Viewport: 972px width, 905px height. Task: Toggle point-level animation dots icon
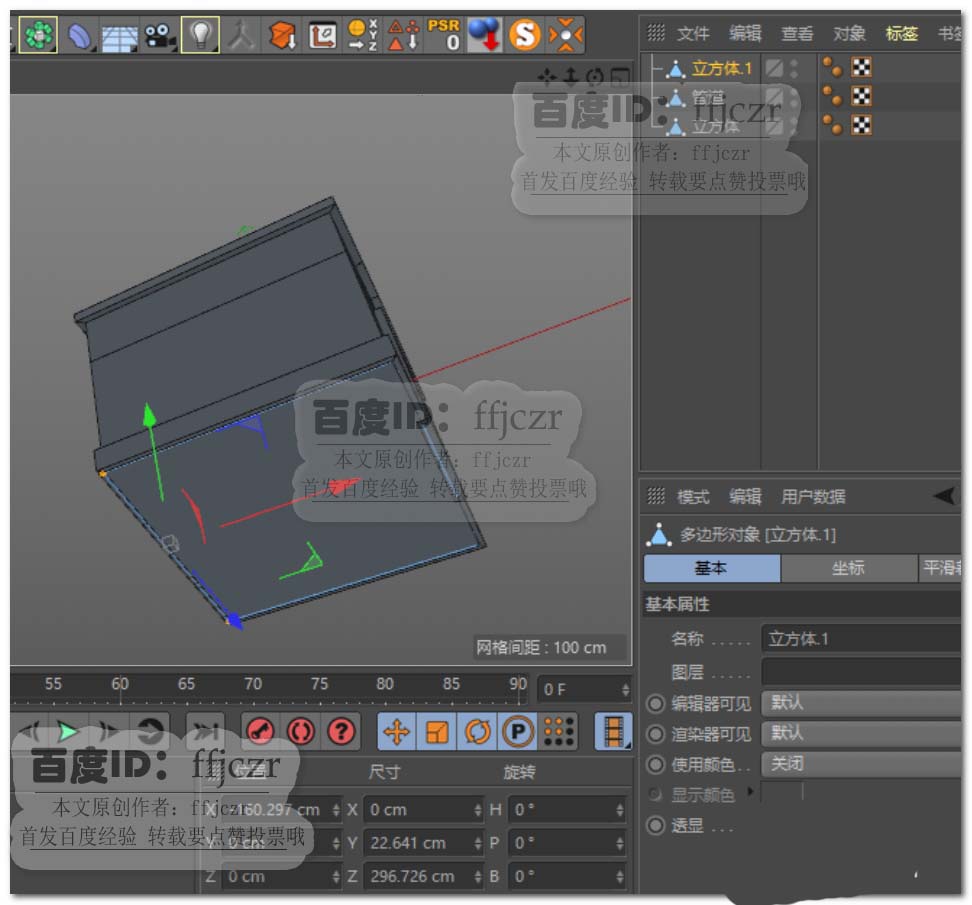pyautogui.click(x=559, y=732)
